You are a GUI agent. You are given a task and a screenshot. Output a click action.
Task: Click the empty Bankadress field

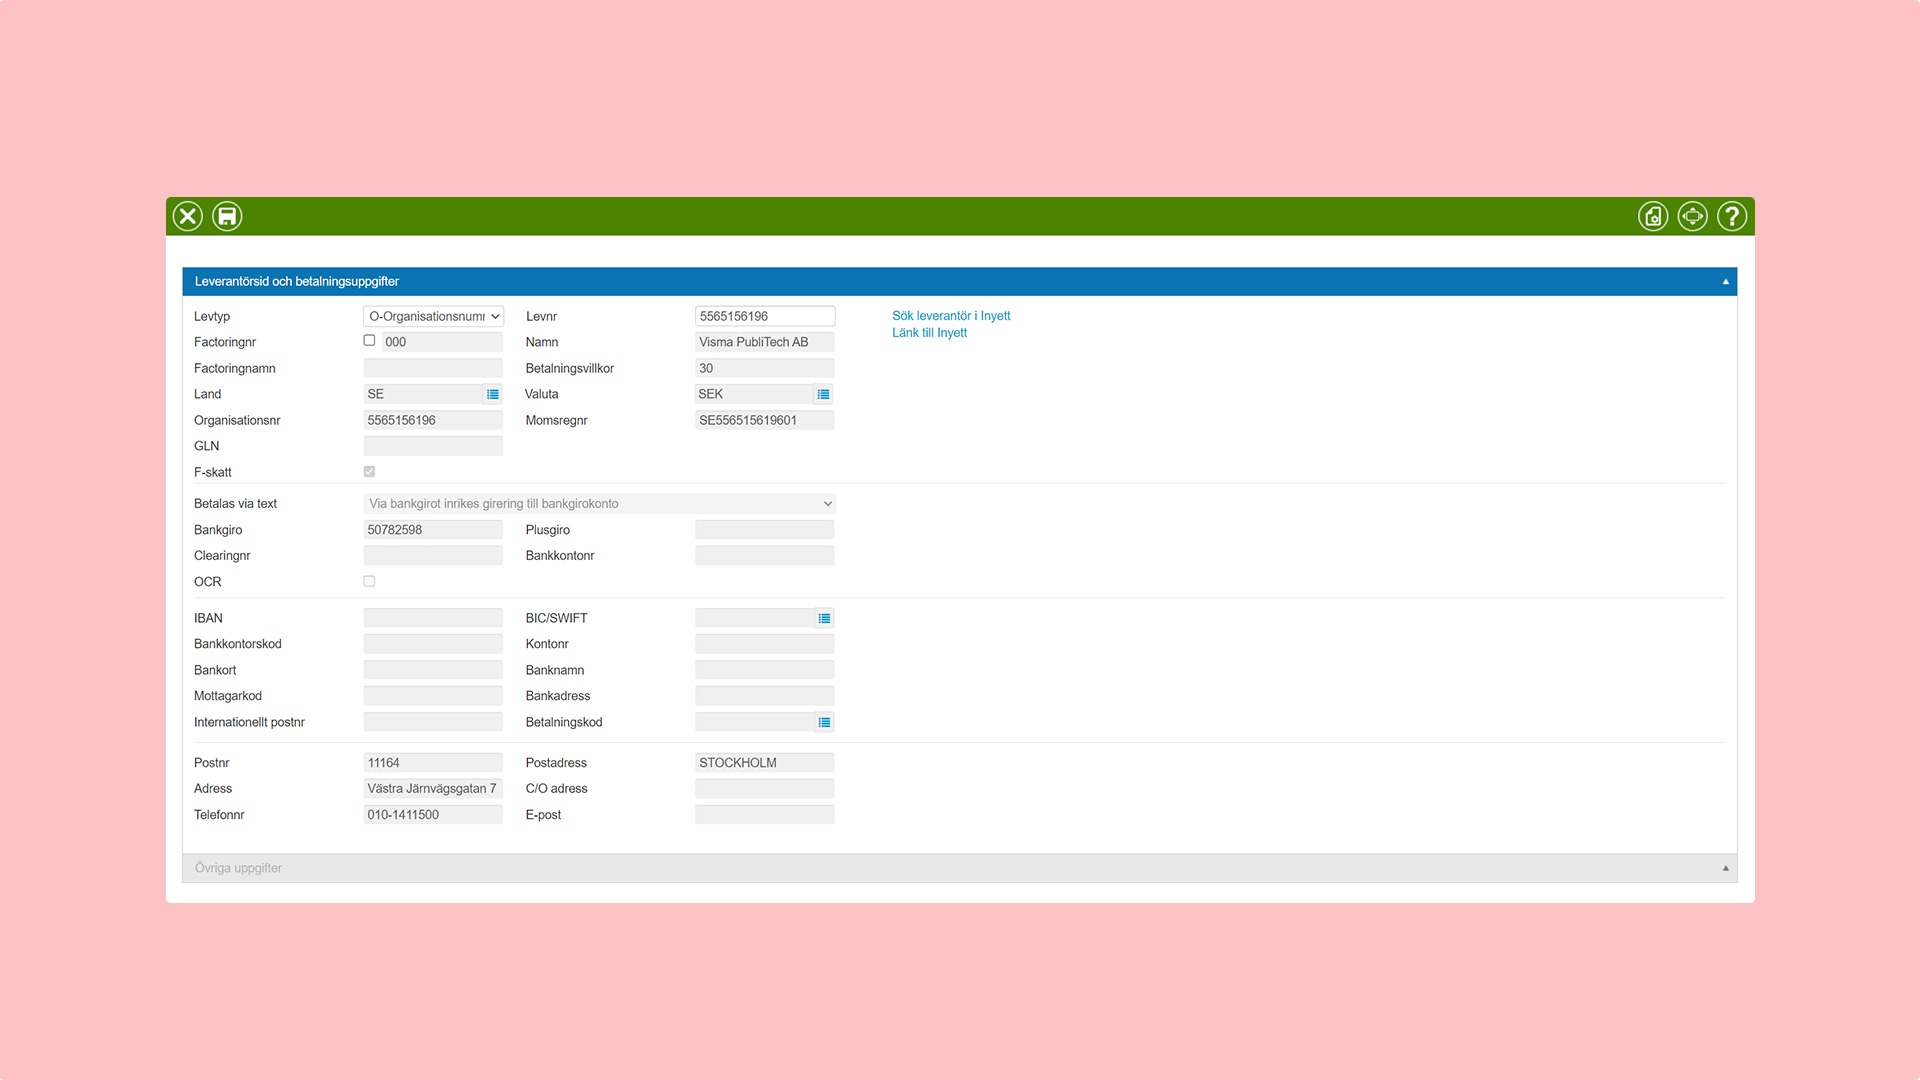pyautogui.click(x=765, y=696)
